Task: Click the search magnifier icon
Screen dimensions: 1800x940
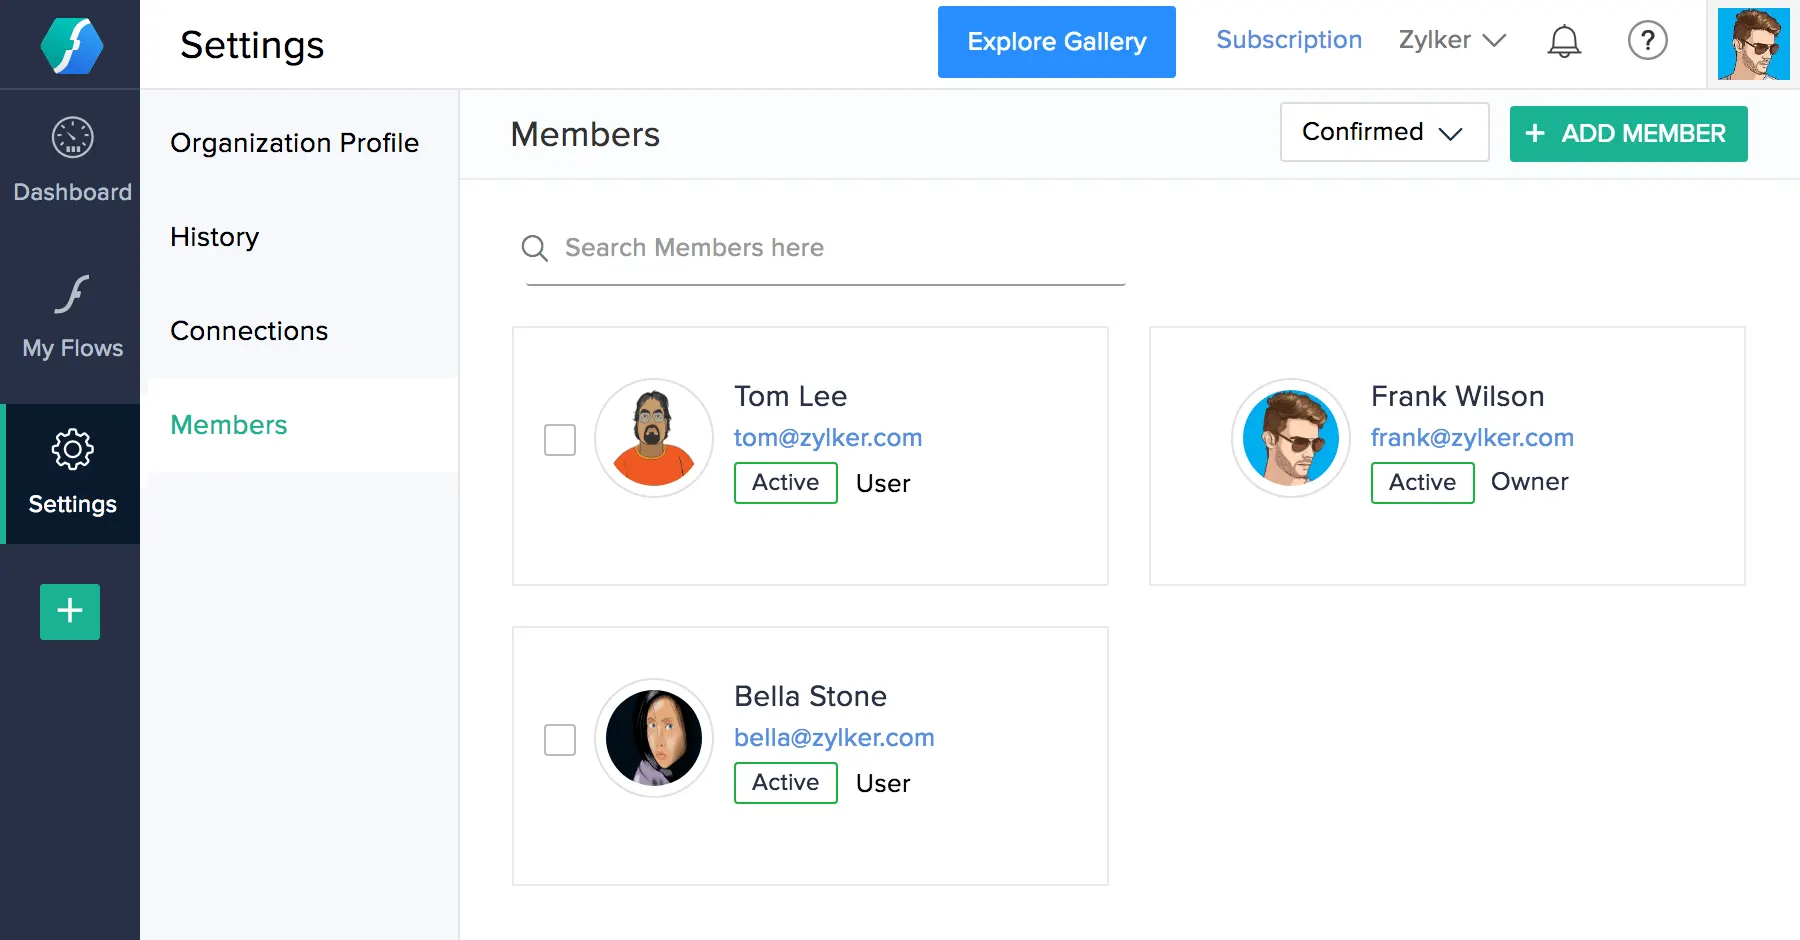Action: 535,248
